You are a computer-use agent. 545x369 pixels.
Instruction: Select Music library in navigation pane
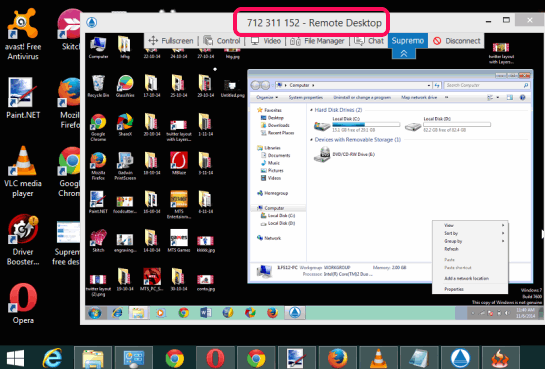tap(270, 163)
